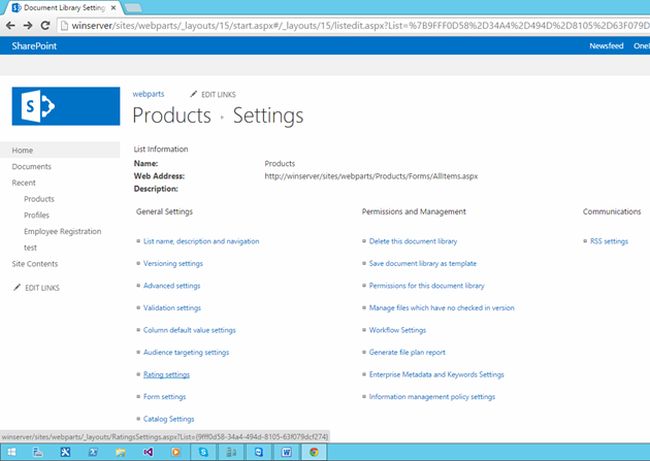
Task: Open Employee Registration under Recent
Action: (63, 231)
